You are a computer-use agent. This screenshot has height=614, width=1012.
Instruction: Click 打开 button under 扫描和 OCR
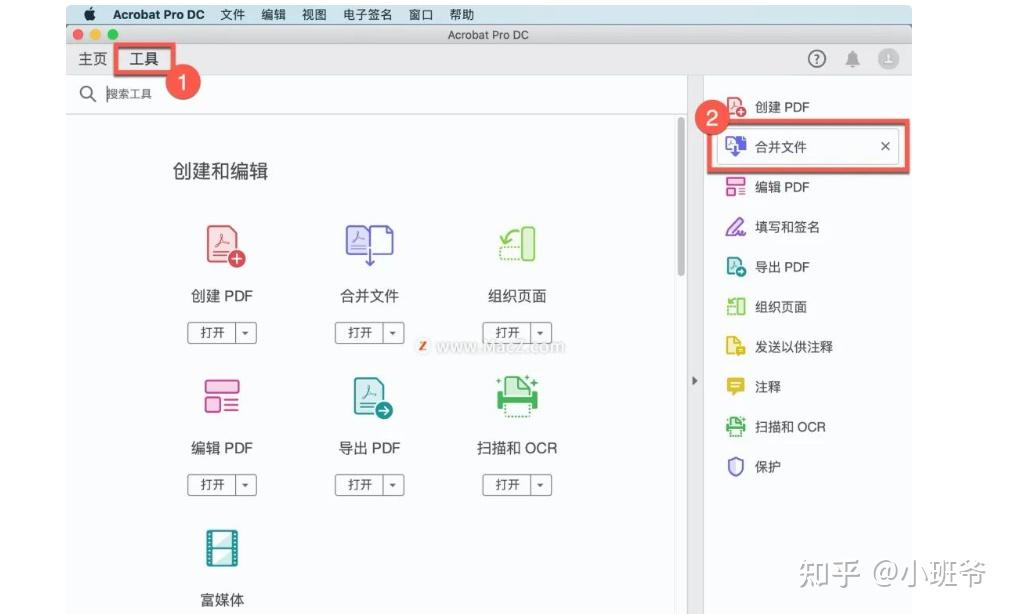[x=507, y=485]
